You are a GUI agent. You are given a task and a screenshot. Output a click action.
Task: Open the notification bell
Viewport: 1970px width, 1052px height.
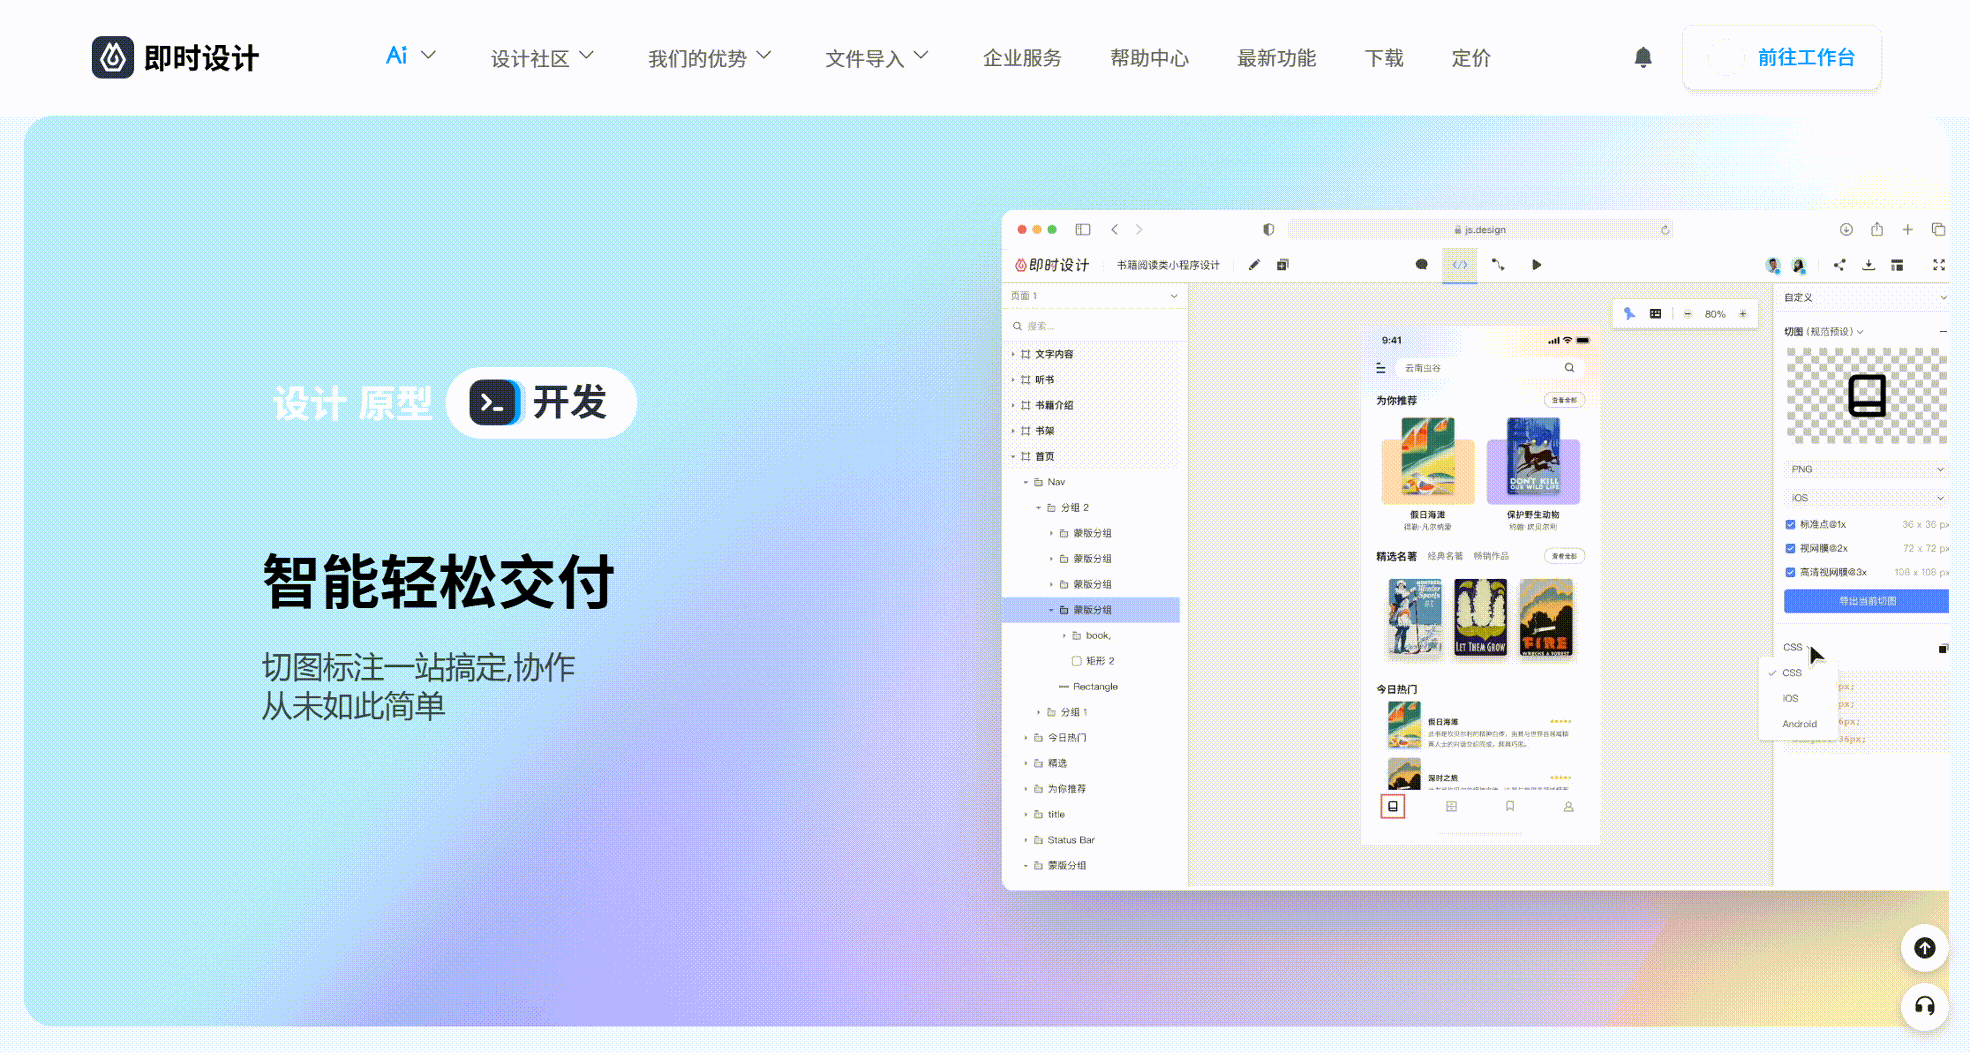click(1643, 58)
